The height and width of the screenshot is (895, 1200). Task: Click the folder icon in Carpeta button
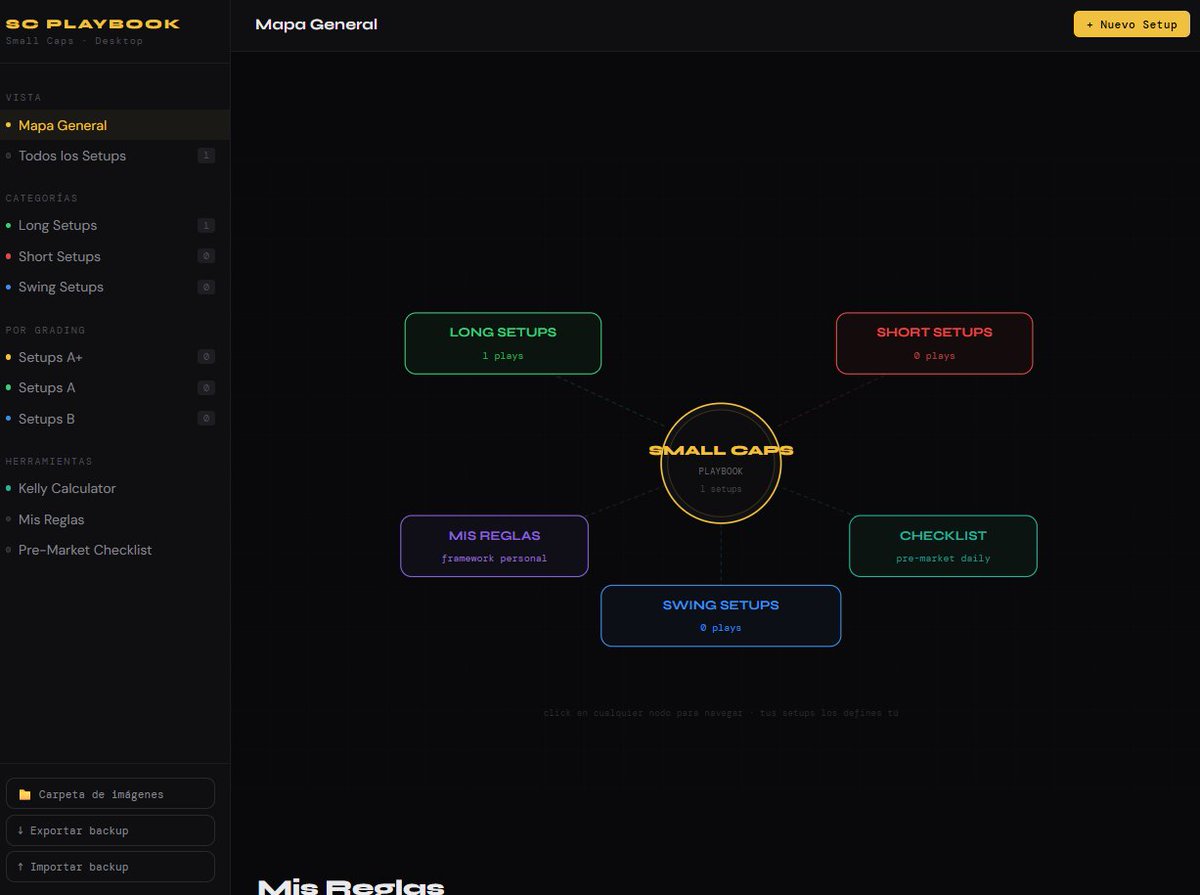click(x=25, y=795)
